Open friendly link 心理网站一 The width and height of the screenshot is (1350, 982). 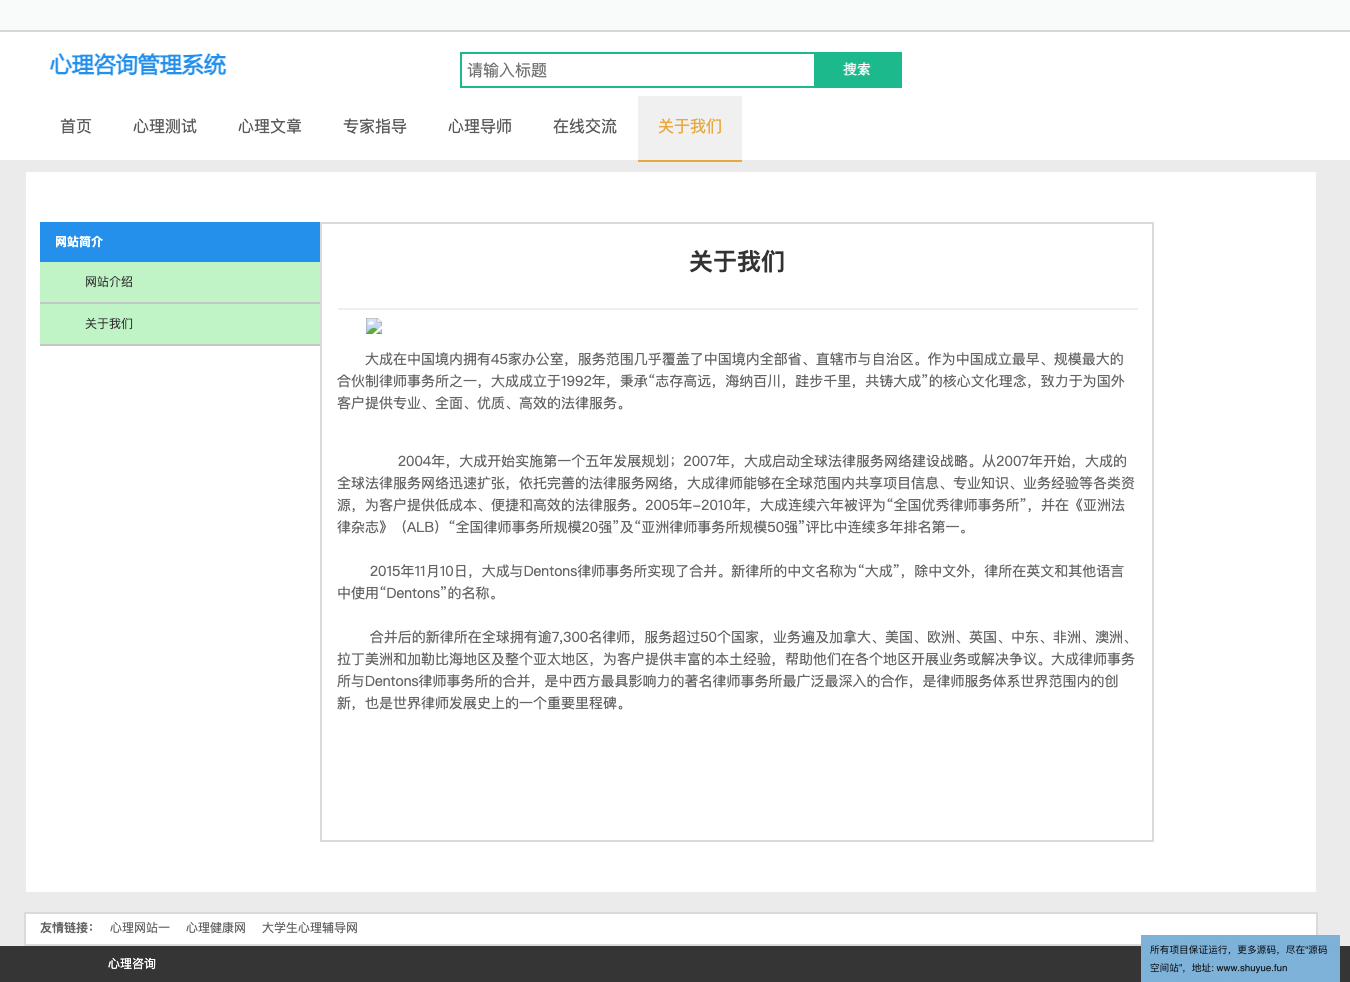tap(140, 928)
